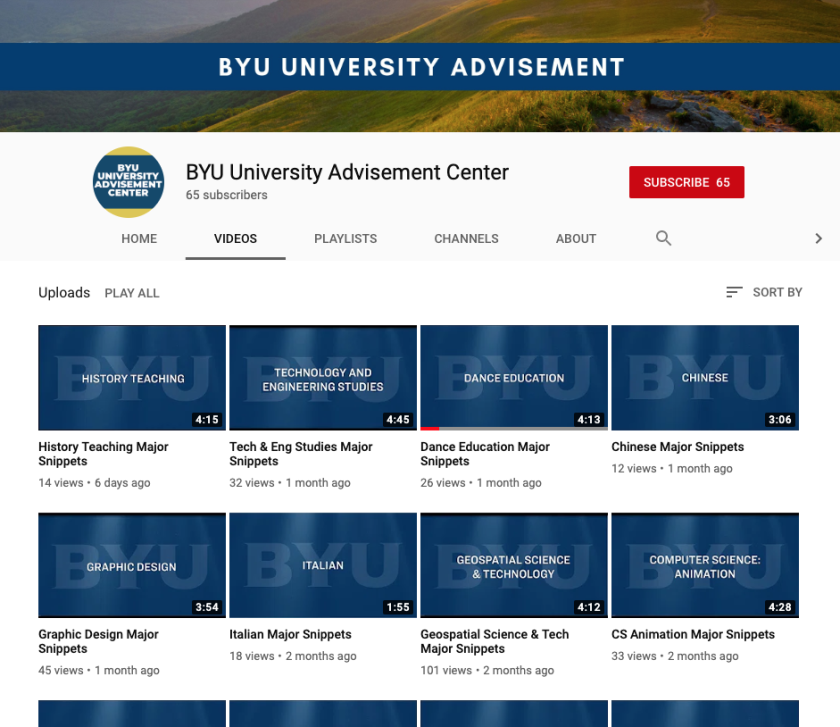The height and width of the screenshot is (727, 840).
Task: Switch to the Home tab
Action: [139, 238]
